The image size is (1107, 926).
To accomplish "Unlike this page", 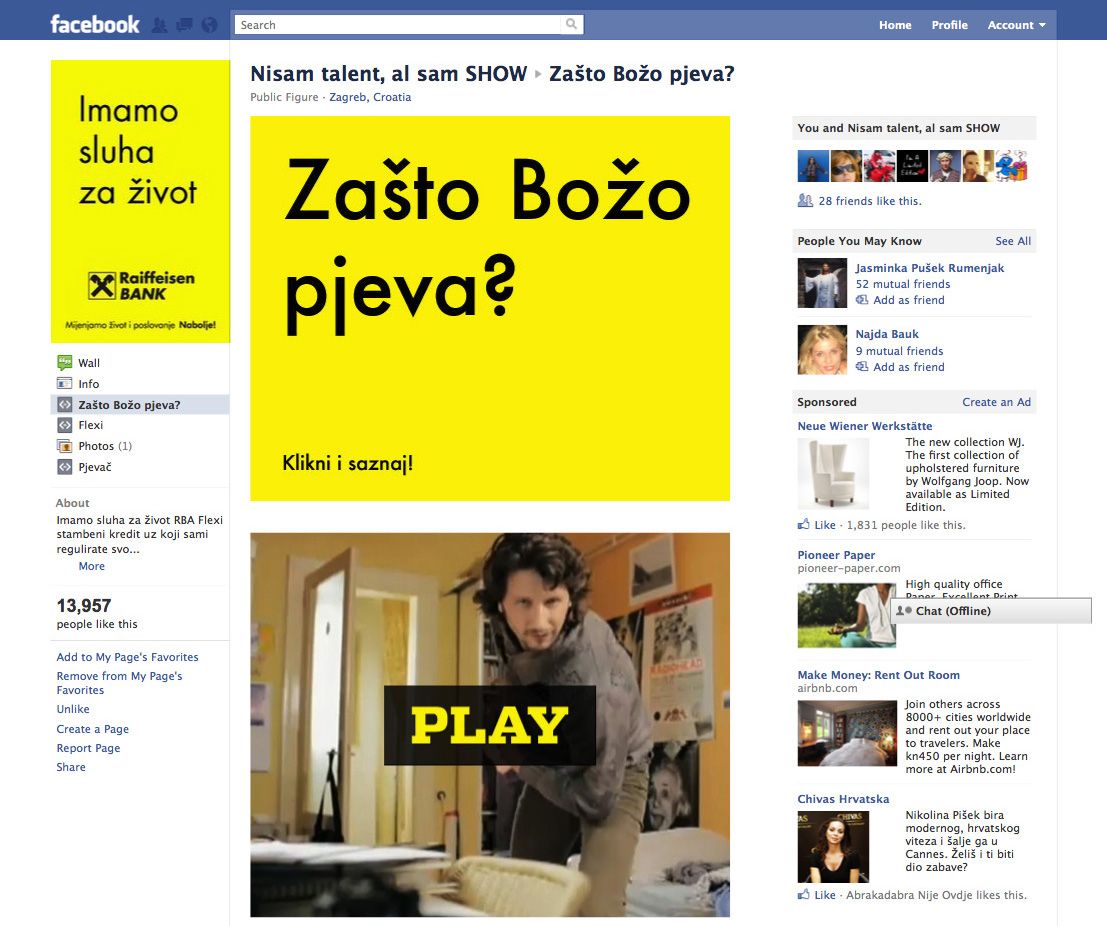I will [x=73, y=709].
